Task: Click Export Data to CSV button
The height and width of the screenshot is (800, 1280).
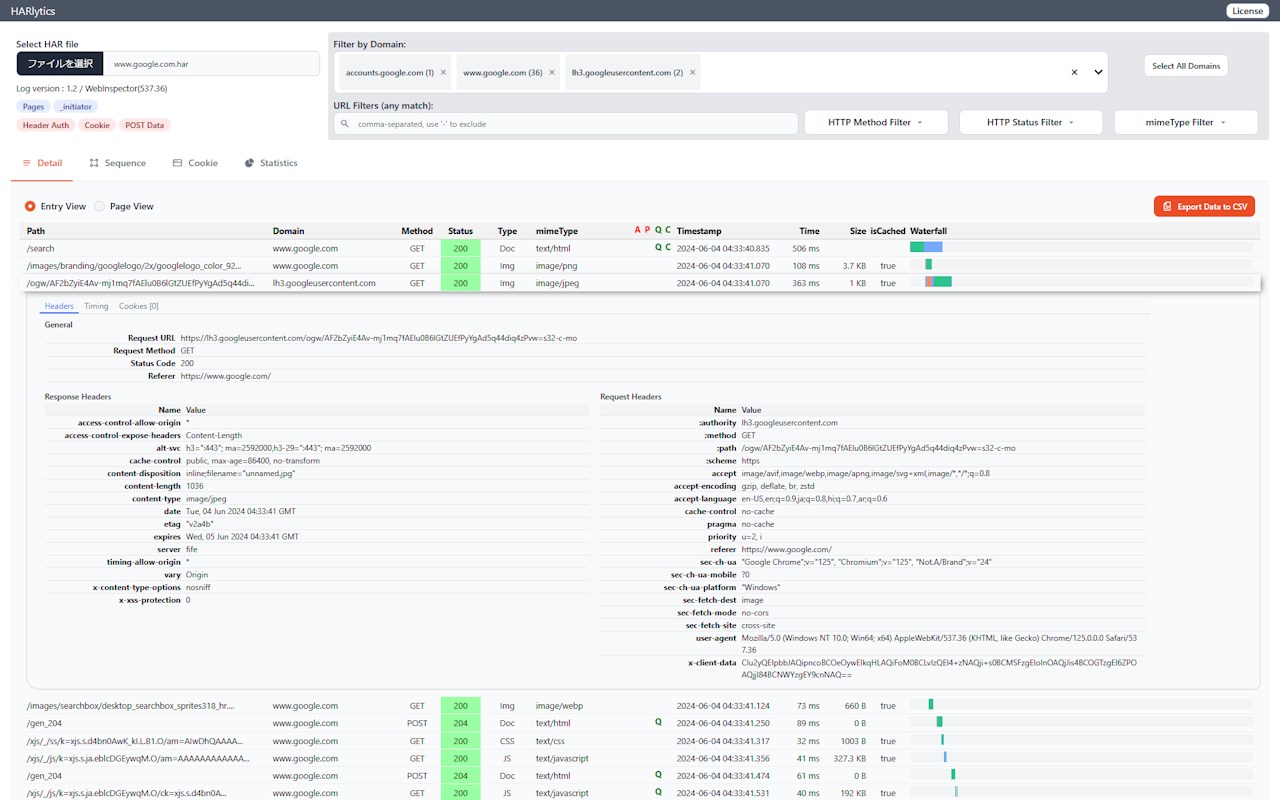Action: pos(1204,207)
